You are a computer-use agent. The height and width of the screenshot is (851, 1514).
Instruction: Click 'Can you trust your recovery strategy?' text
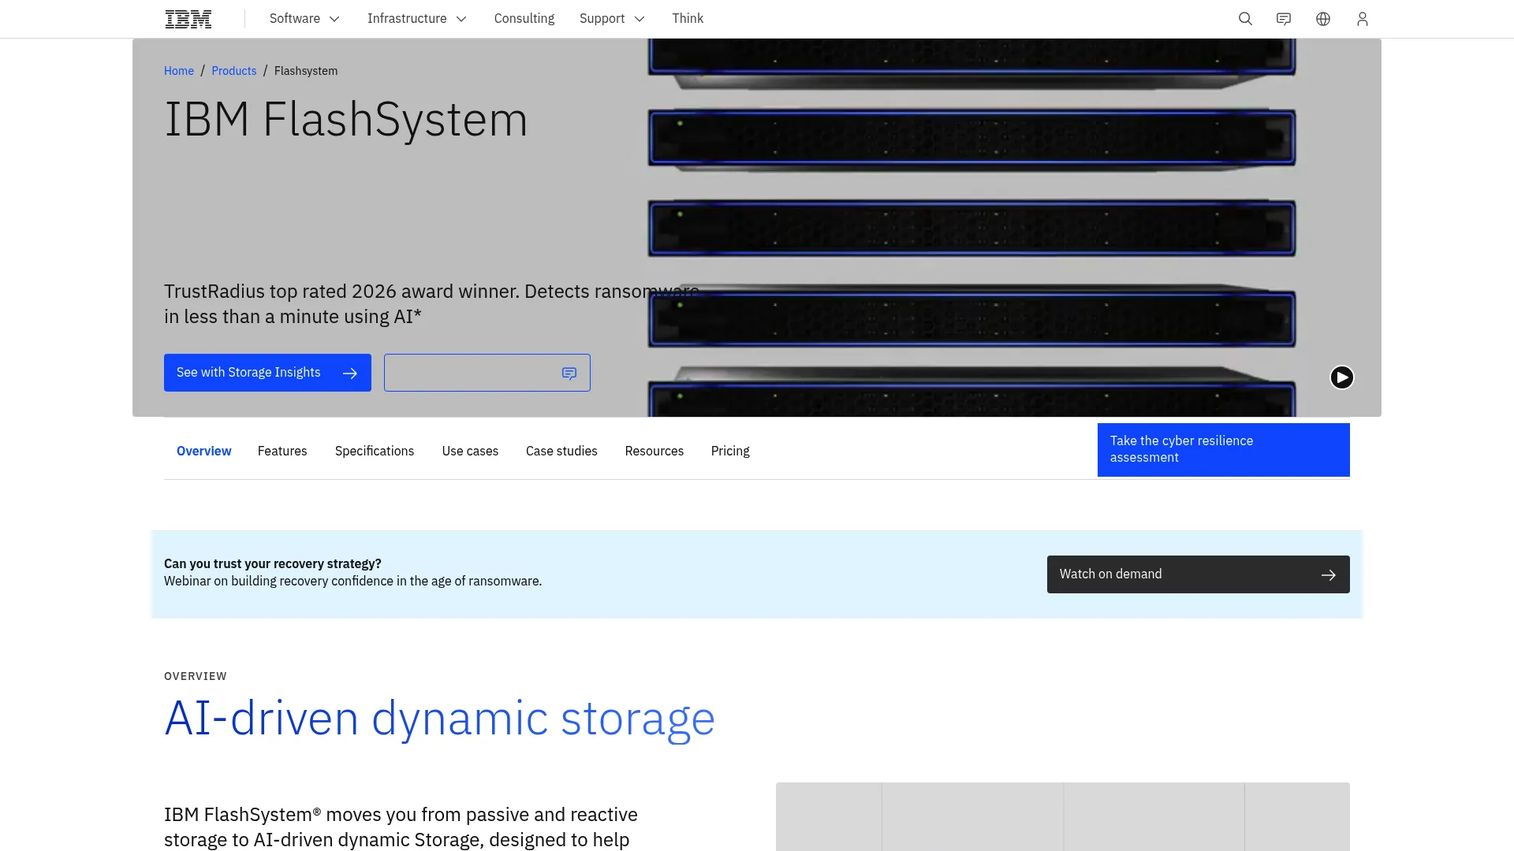click(x=273, y=564)
